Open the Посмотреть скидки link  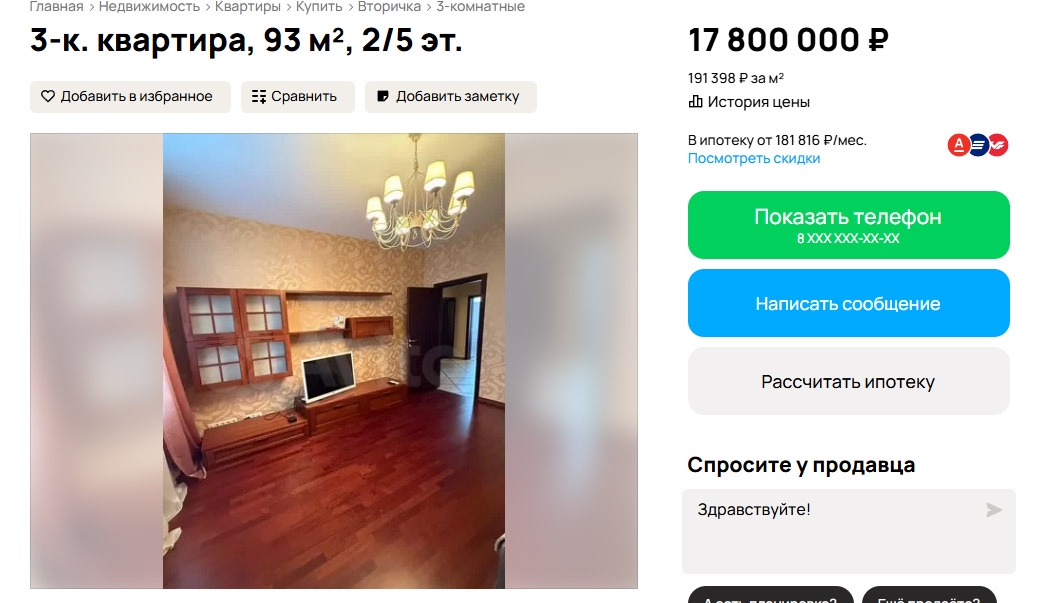(x=754, y=158)
